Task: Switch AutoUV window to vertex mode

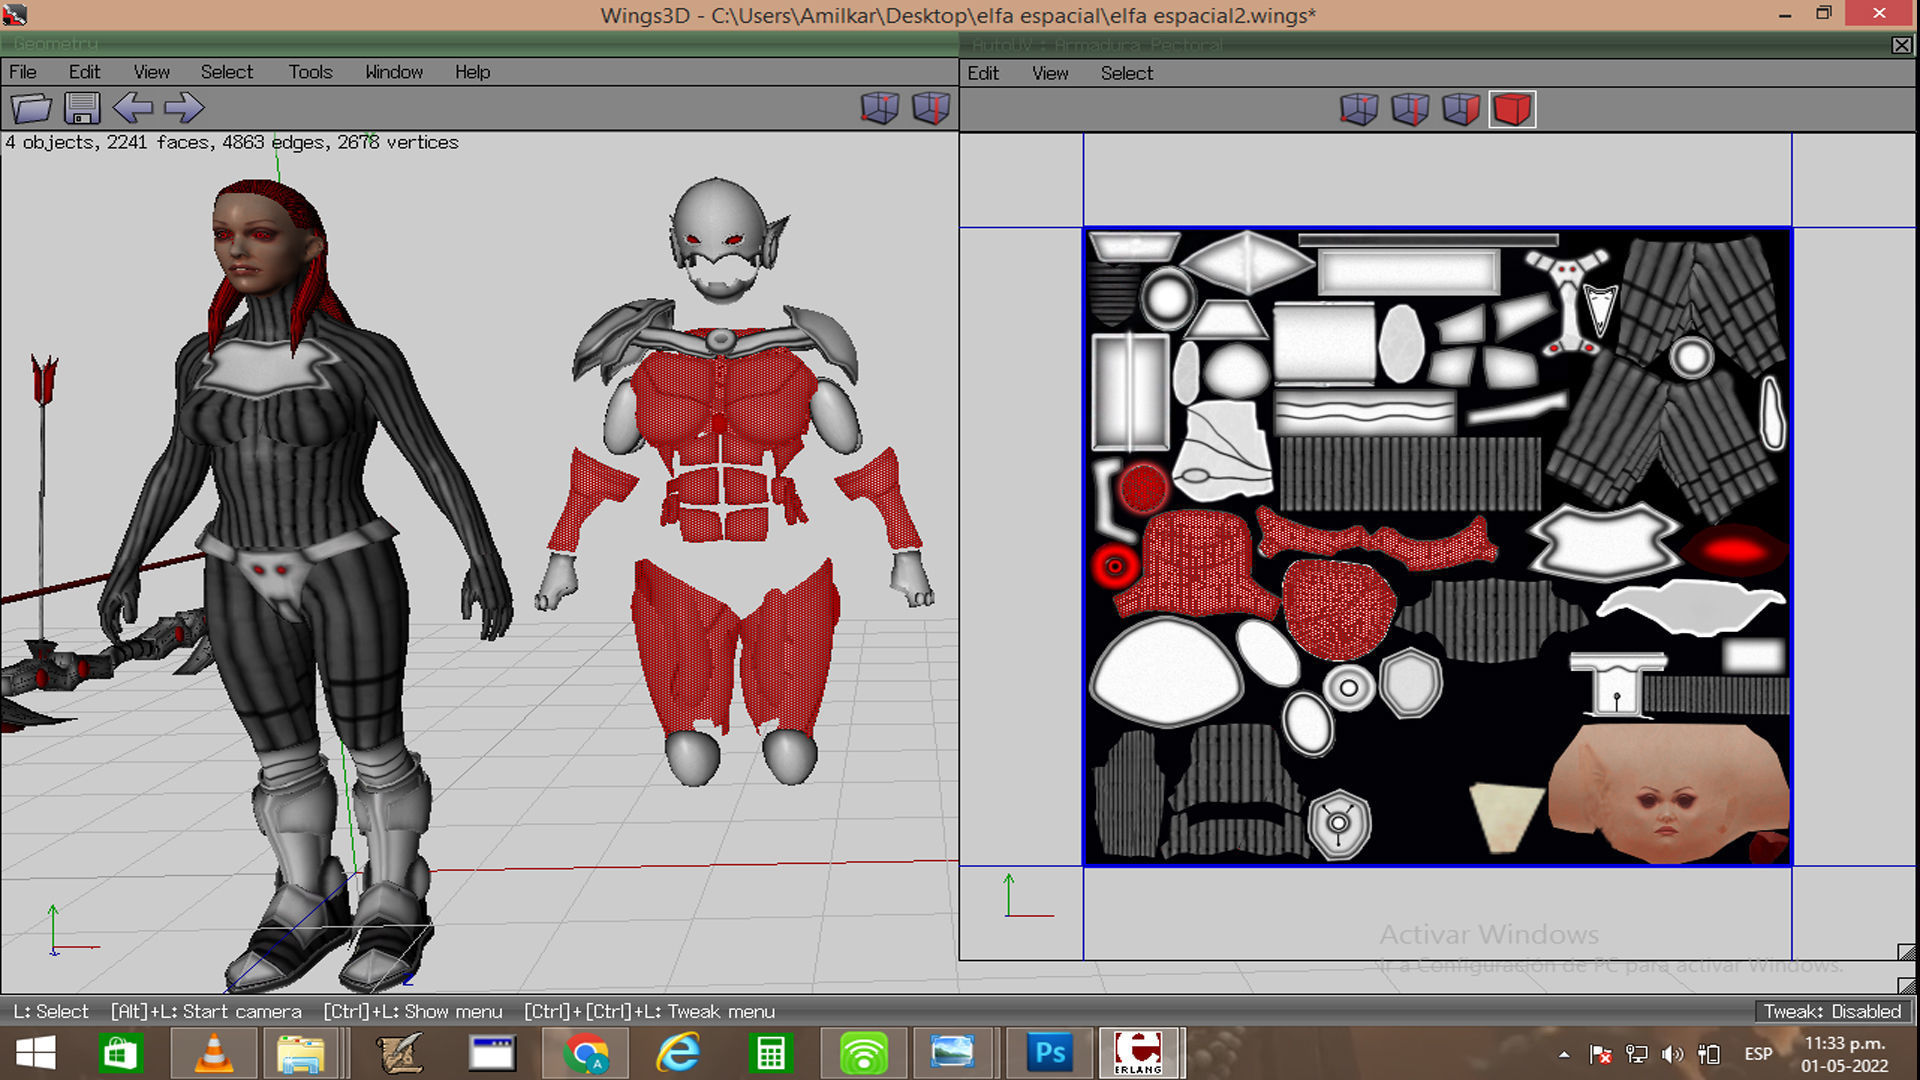Action: (x=1359, y=109)
